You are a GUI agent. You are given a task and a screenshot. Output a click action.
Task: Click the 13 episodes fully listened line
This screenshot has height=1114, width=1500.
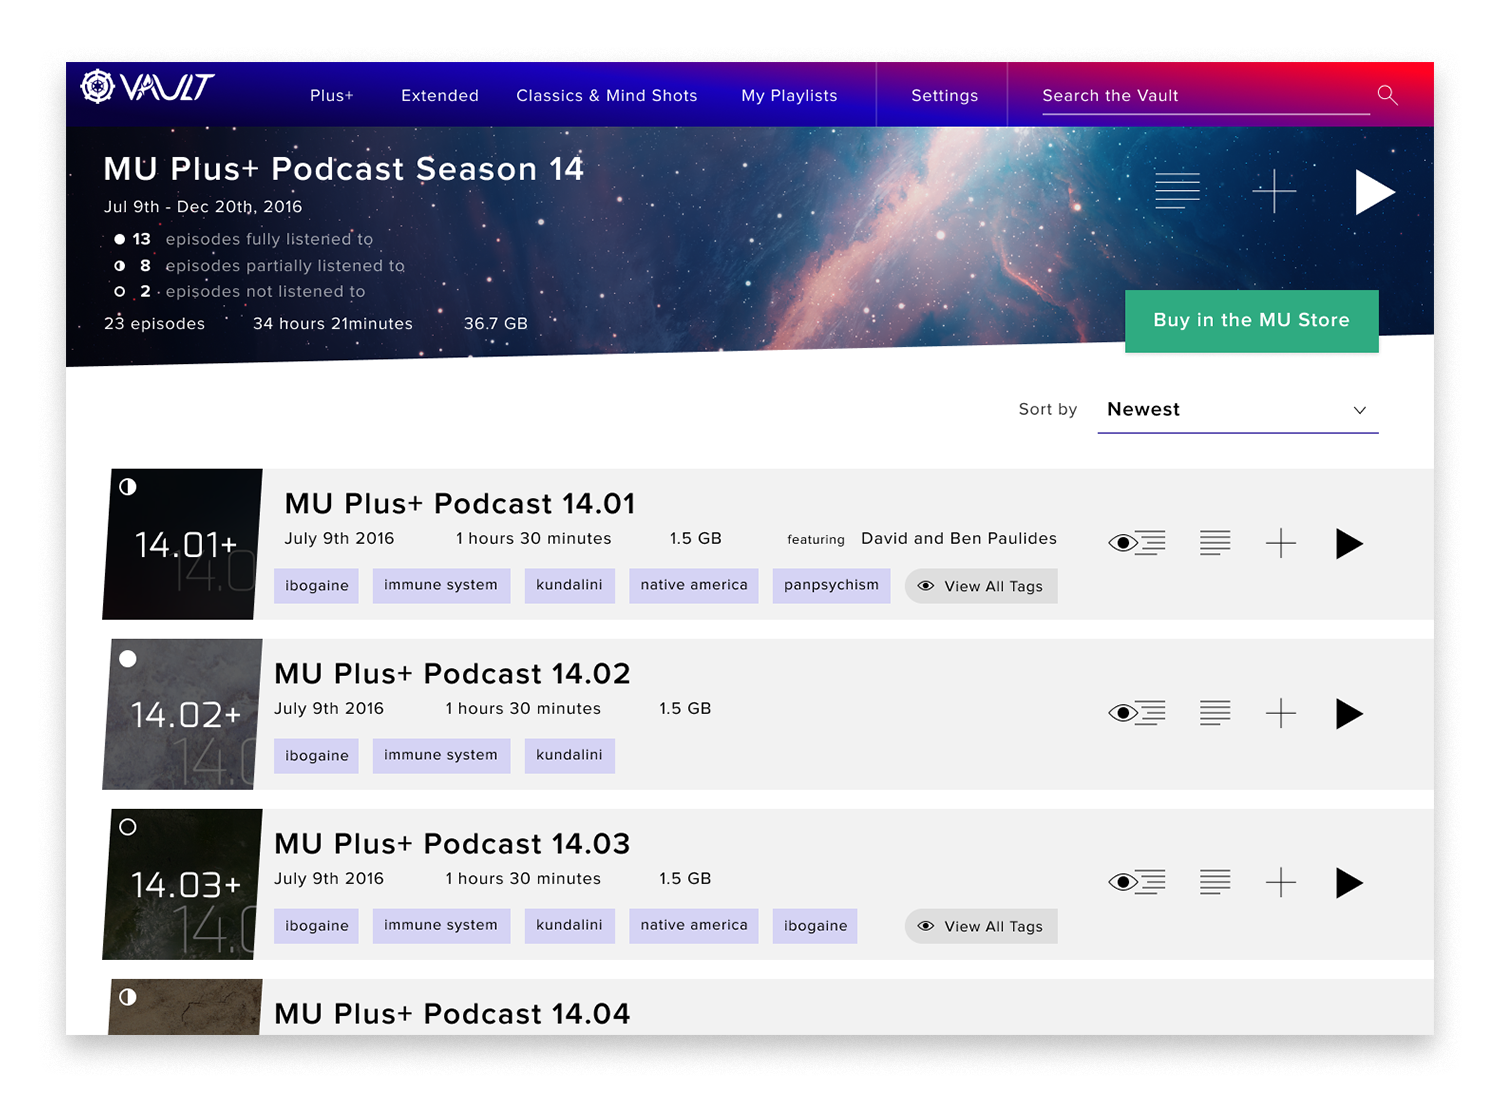(243, 239)
